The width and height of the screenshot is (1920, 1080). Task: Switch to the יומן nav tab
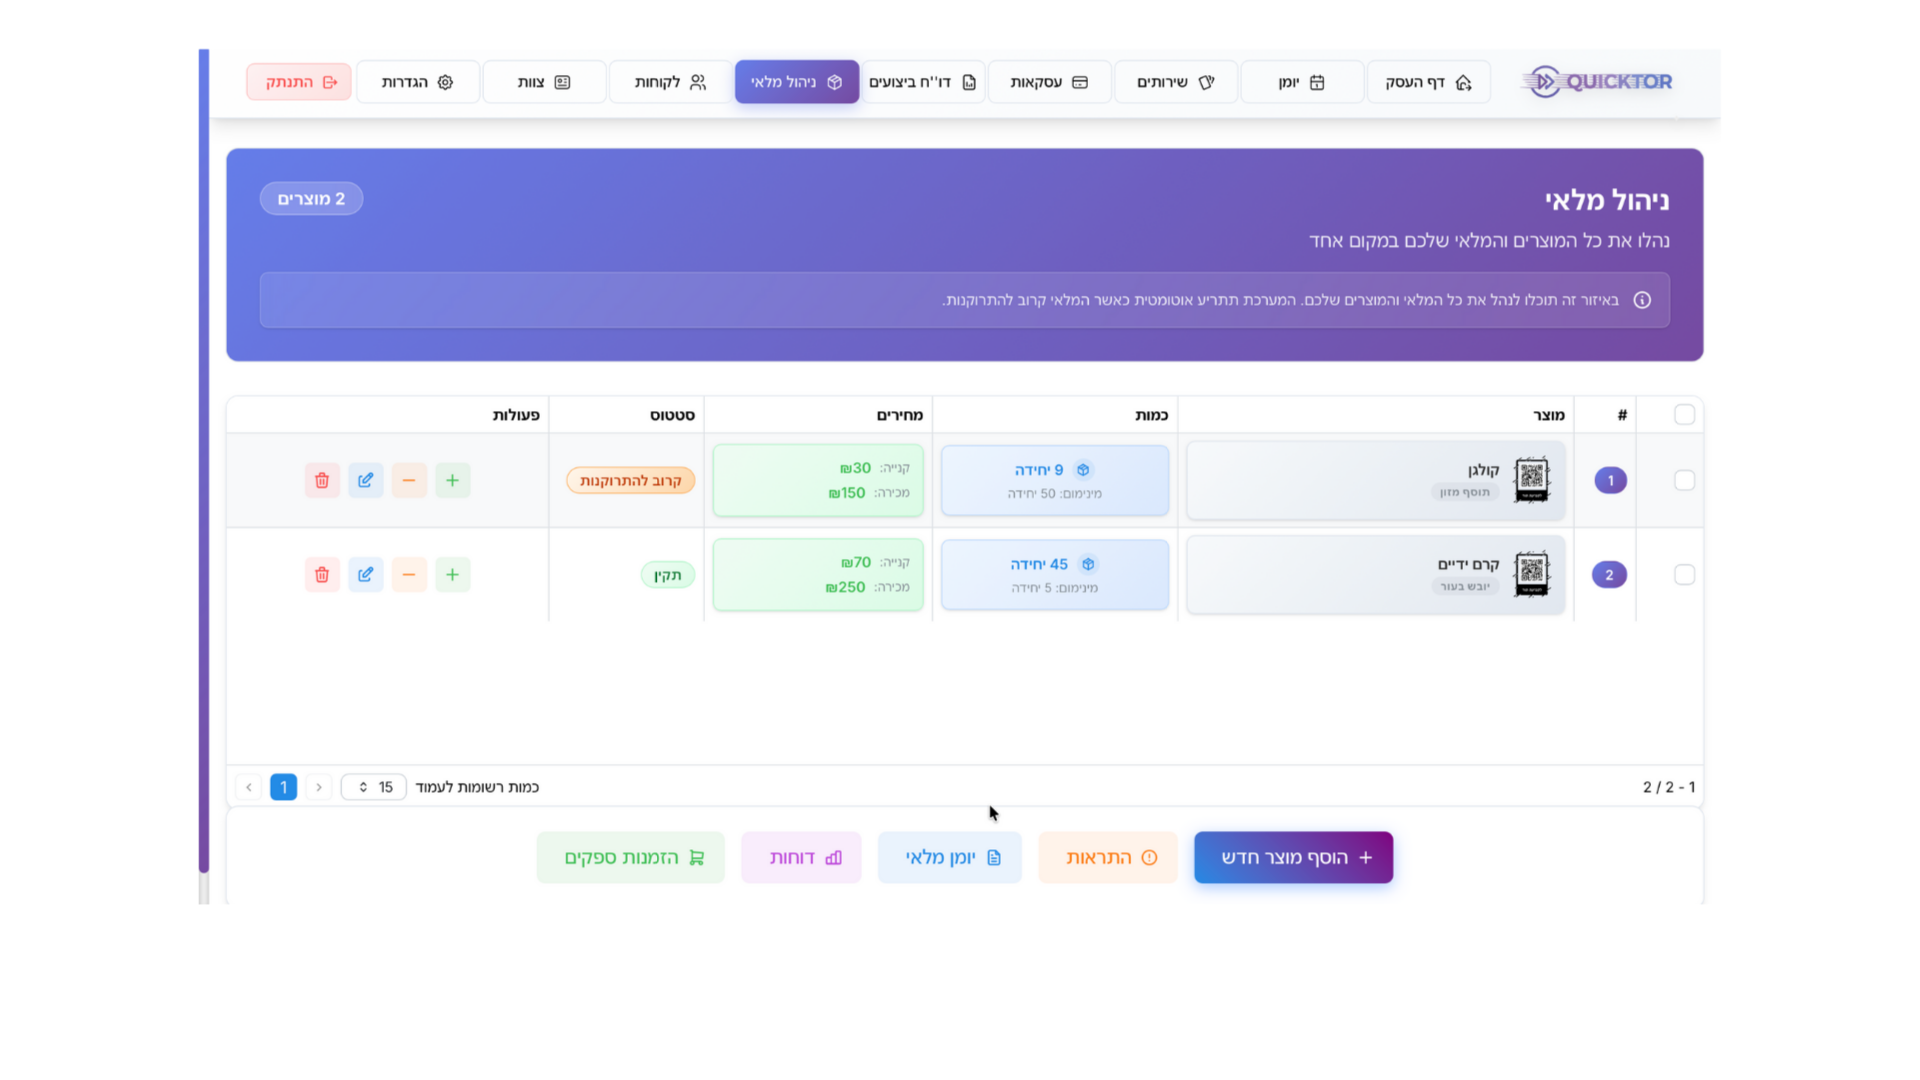click(x=1301, y=82)
